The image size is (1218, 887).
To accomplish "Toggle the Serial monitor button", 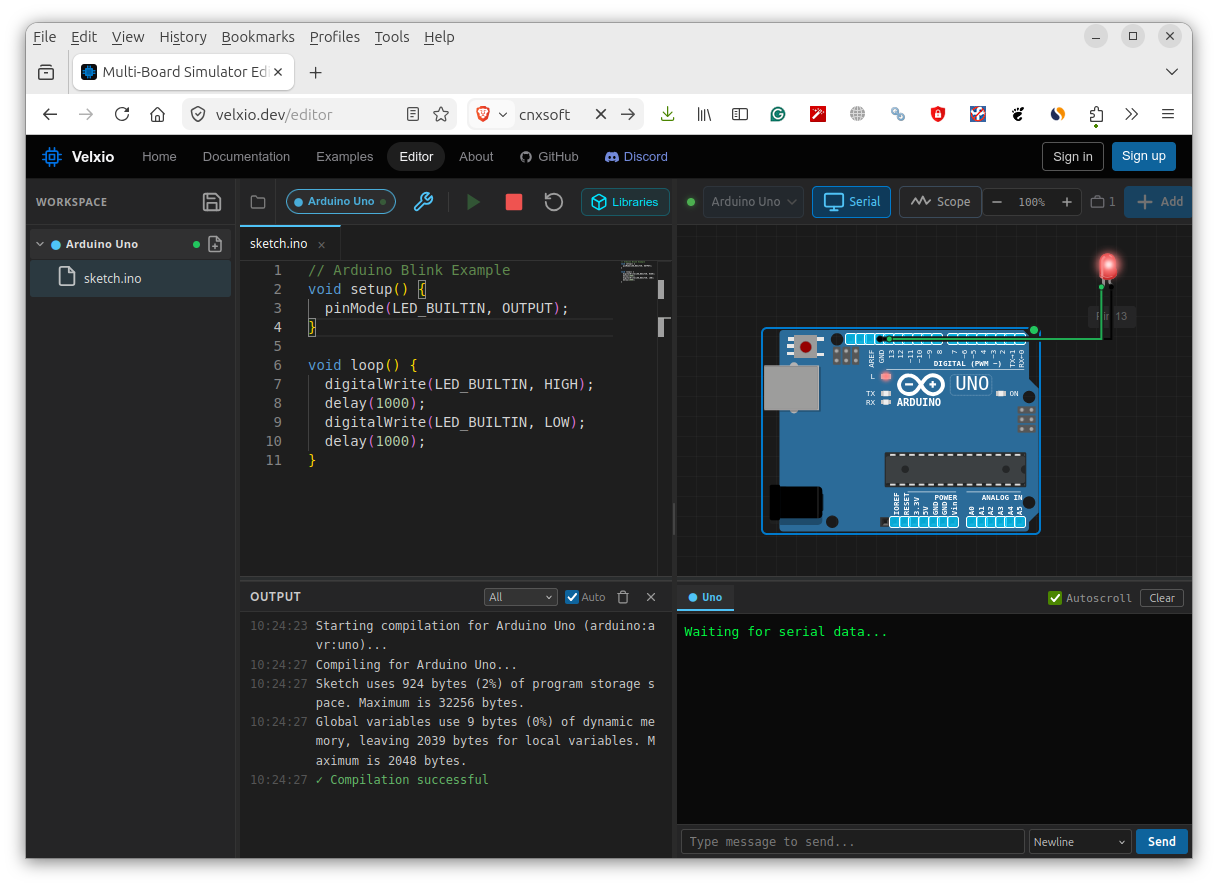I will tap(852, 202).
